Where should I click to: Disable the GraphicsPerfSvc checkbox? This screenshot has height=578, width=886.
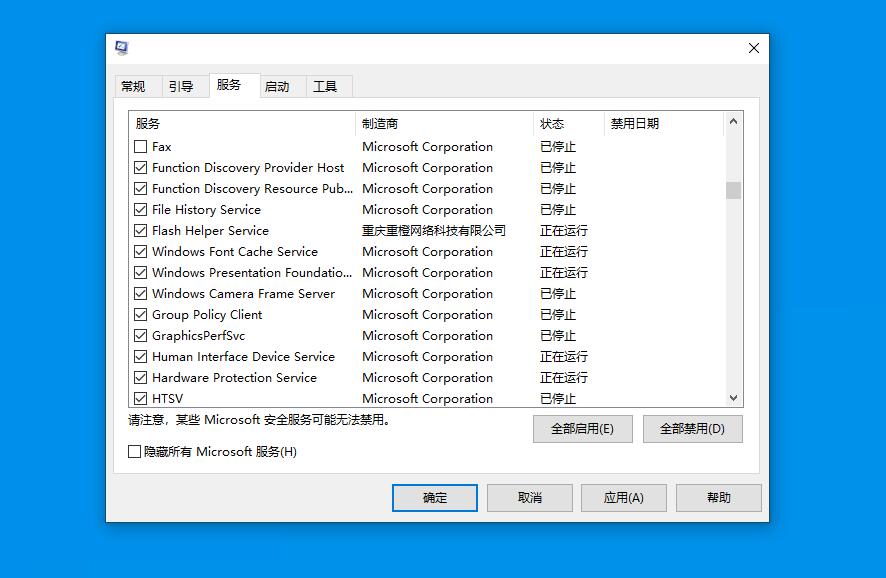point(141,336)
